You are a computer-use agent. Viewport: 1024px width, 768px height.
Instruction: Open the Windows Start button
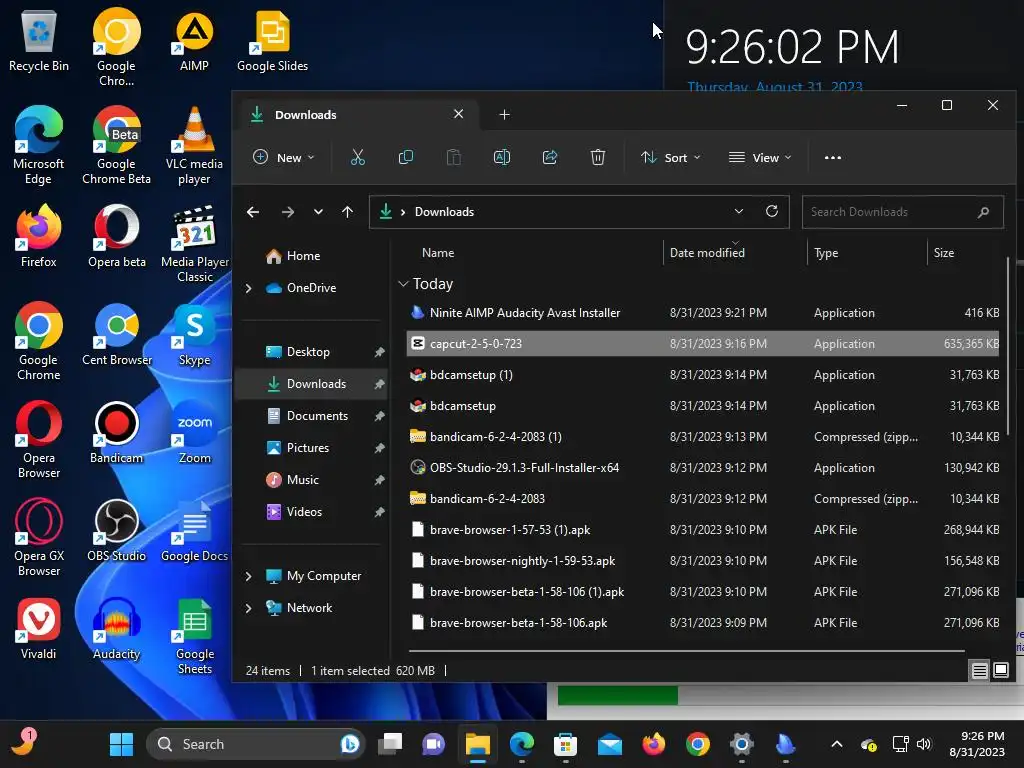(121, 744)
